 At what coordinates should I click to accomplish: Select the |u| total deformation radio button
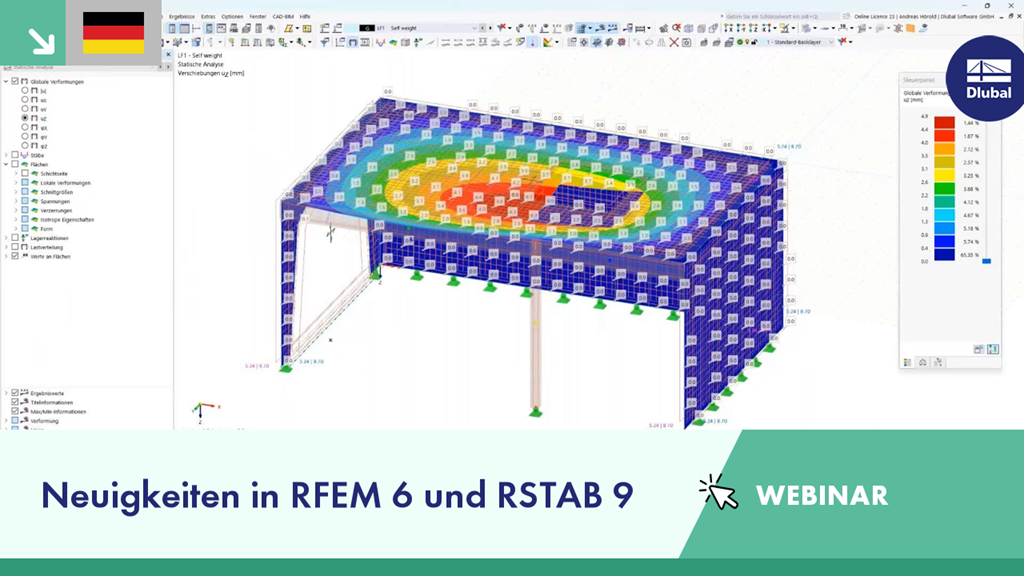pos(25,91)
